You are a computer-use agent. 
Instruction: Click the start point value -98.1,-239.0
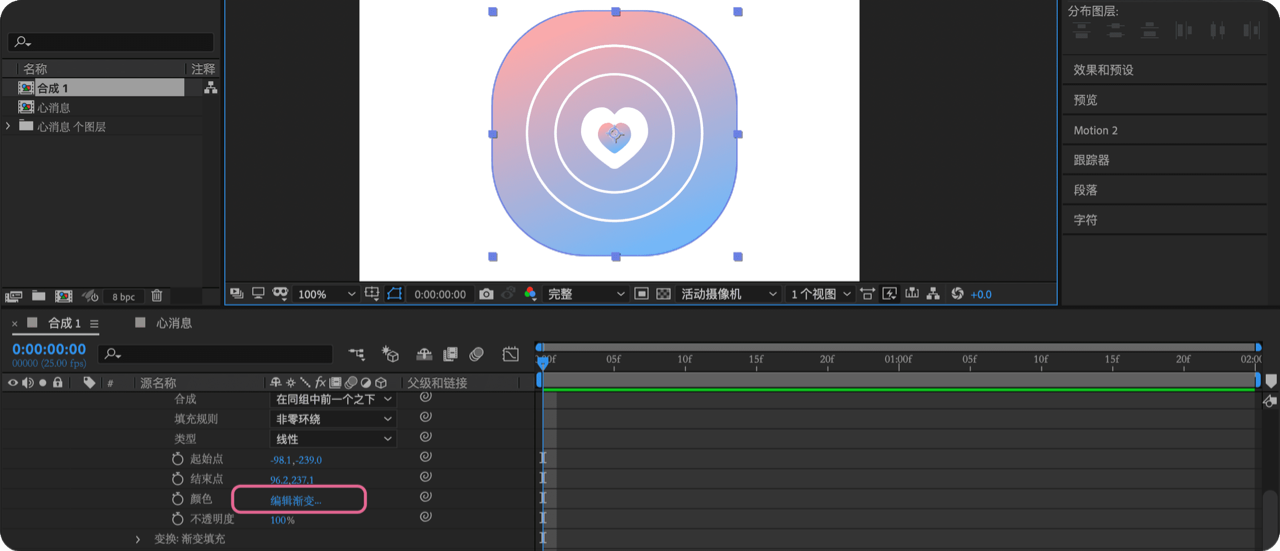click(296, 460)
